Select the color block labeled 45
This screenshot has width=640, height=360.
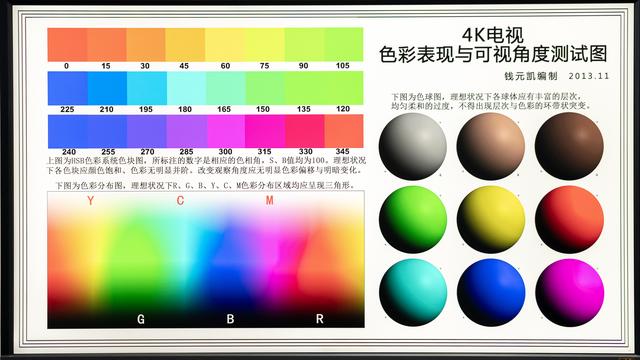pyautogui.click(x=185, y=44)
